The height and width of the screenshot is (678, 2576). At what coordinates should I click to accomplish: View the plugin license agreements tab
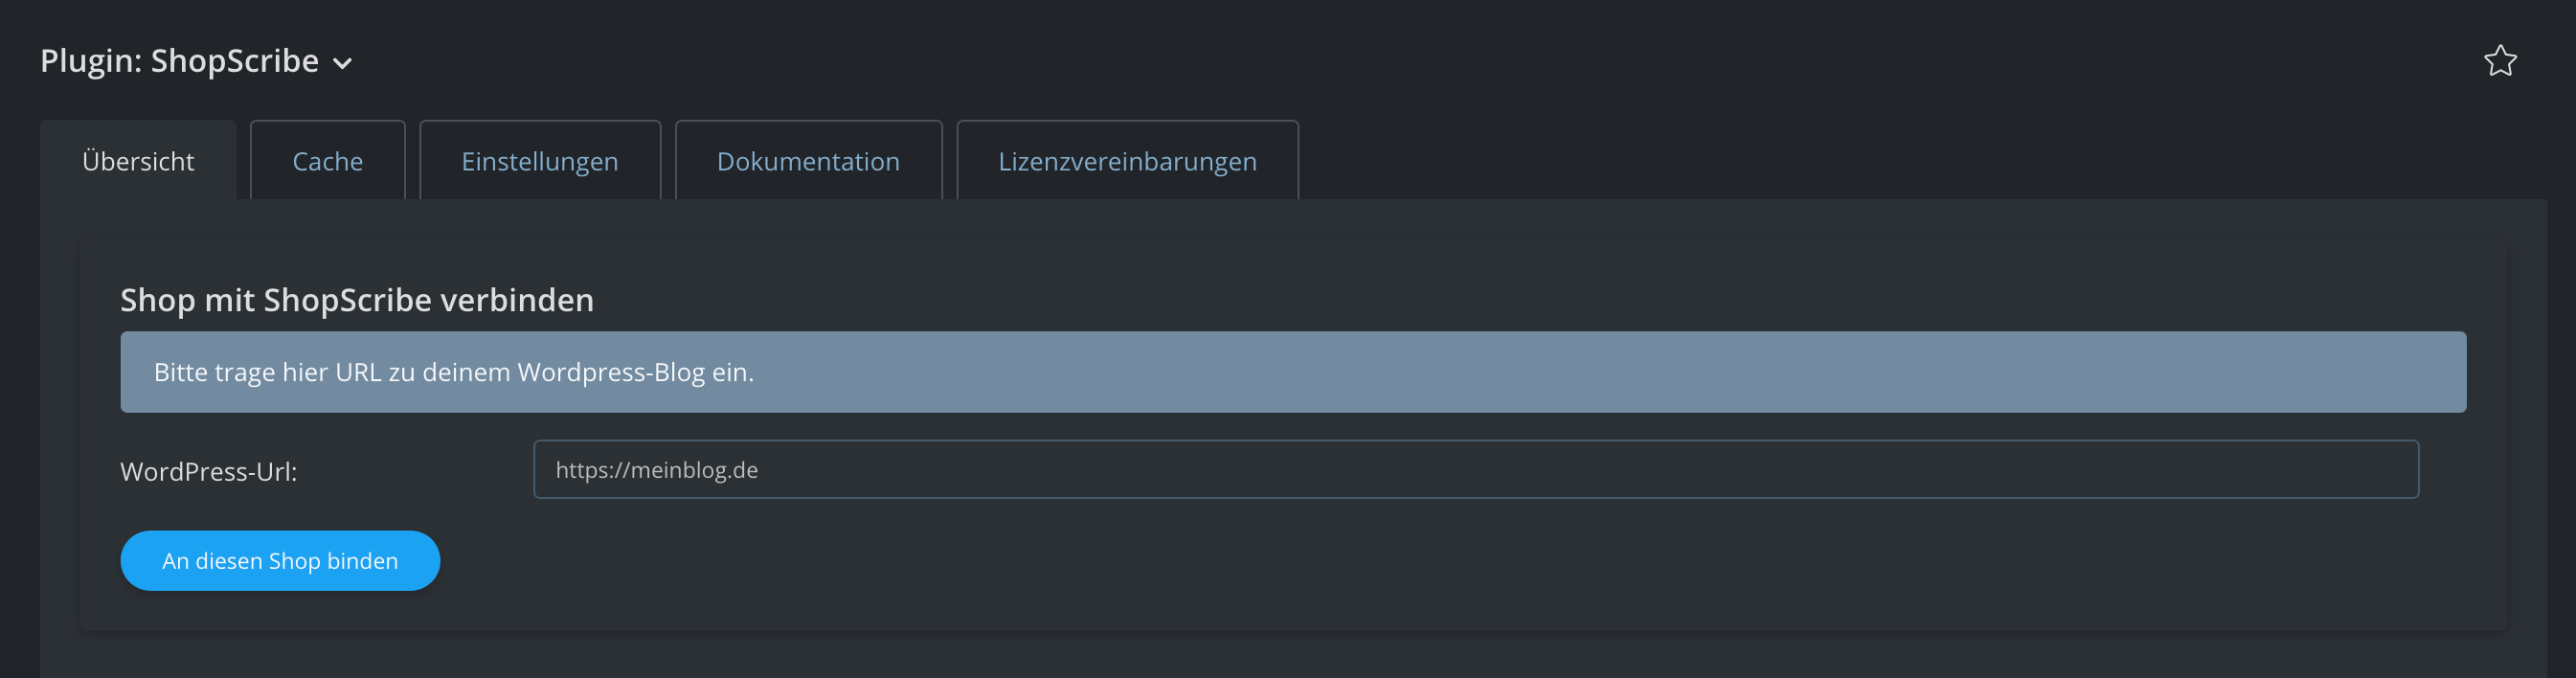(1127, 161)
